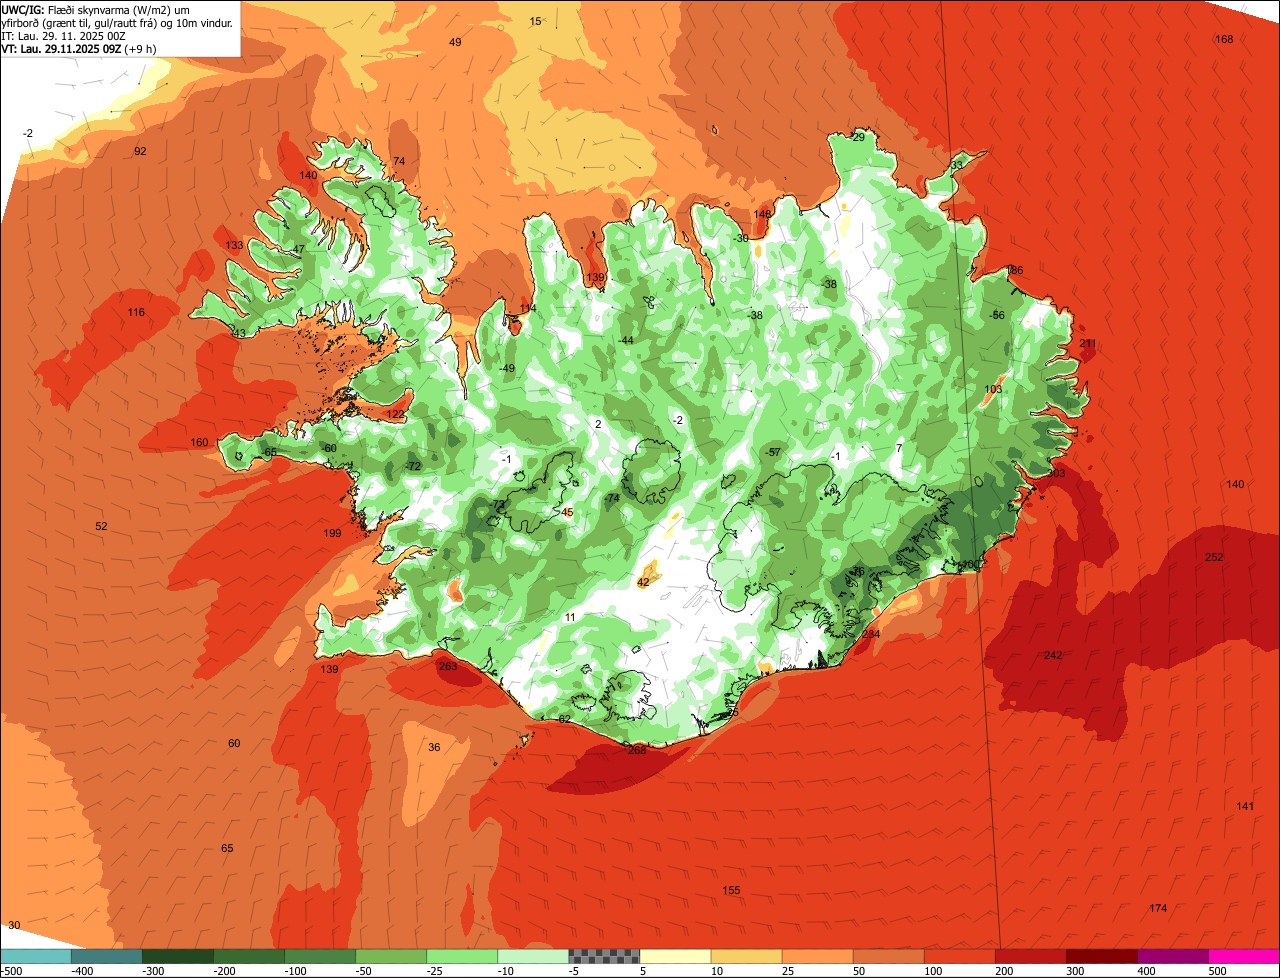The width and height of the screenshot is (1280, 978).
Task: Click the map value 168
Action: [x=1224, y=39]
